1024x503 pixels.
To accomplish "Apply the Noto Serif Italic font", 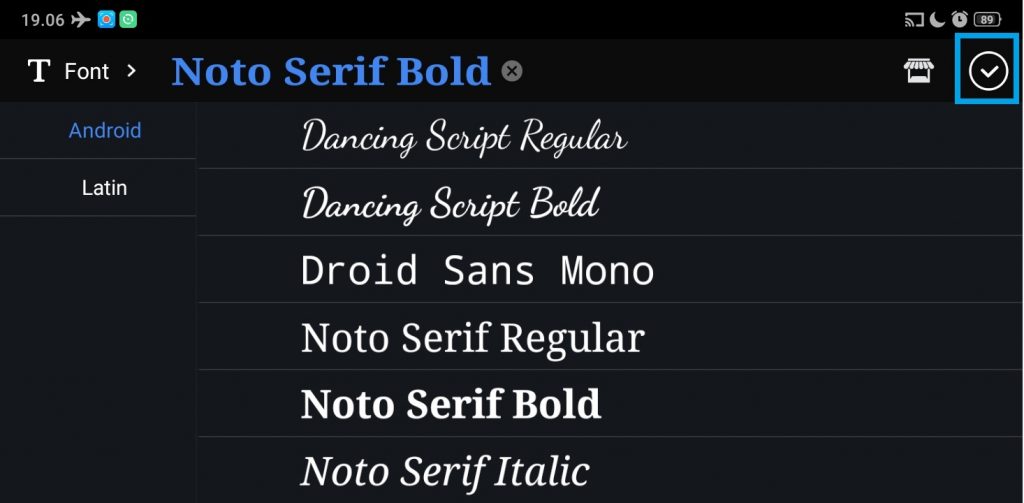I will point(445,471).
